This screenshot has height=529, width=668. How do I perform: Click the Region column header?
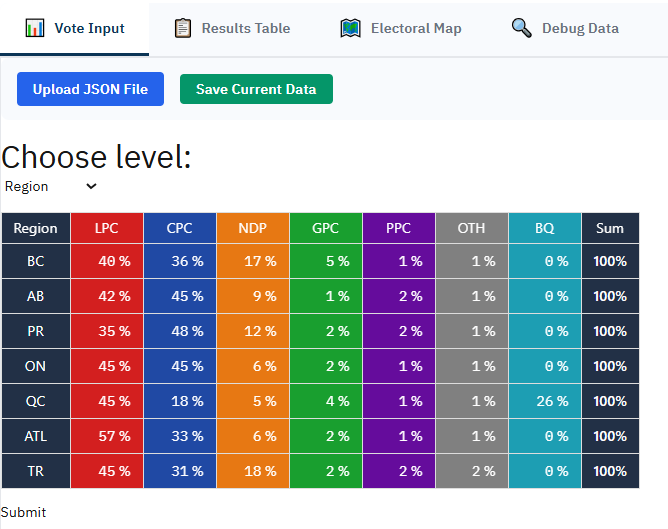pyautogui.click(x=36, y=228)
